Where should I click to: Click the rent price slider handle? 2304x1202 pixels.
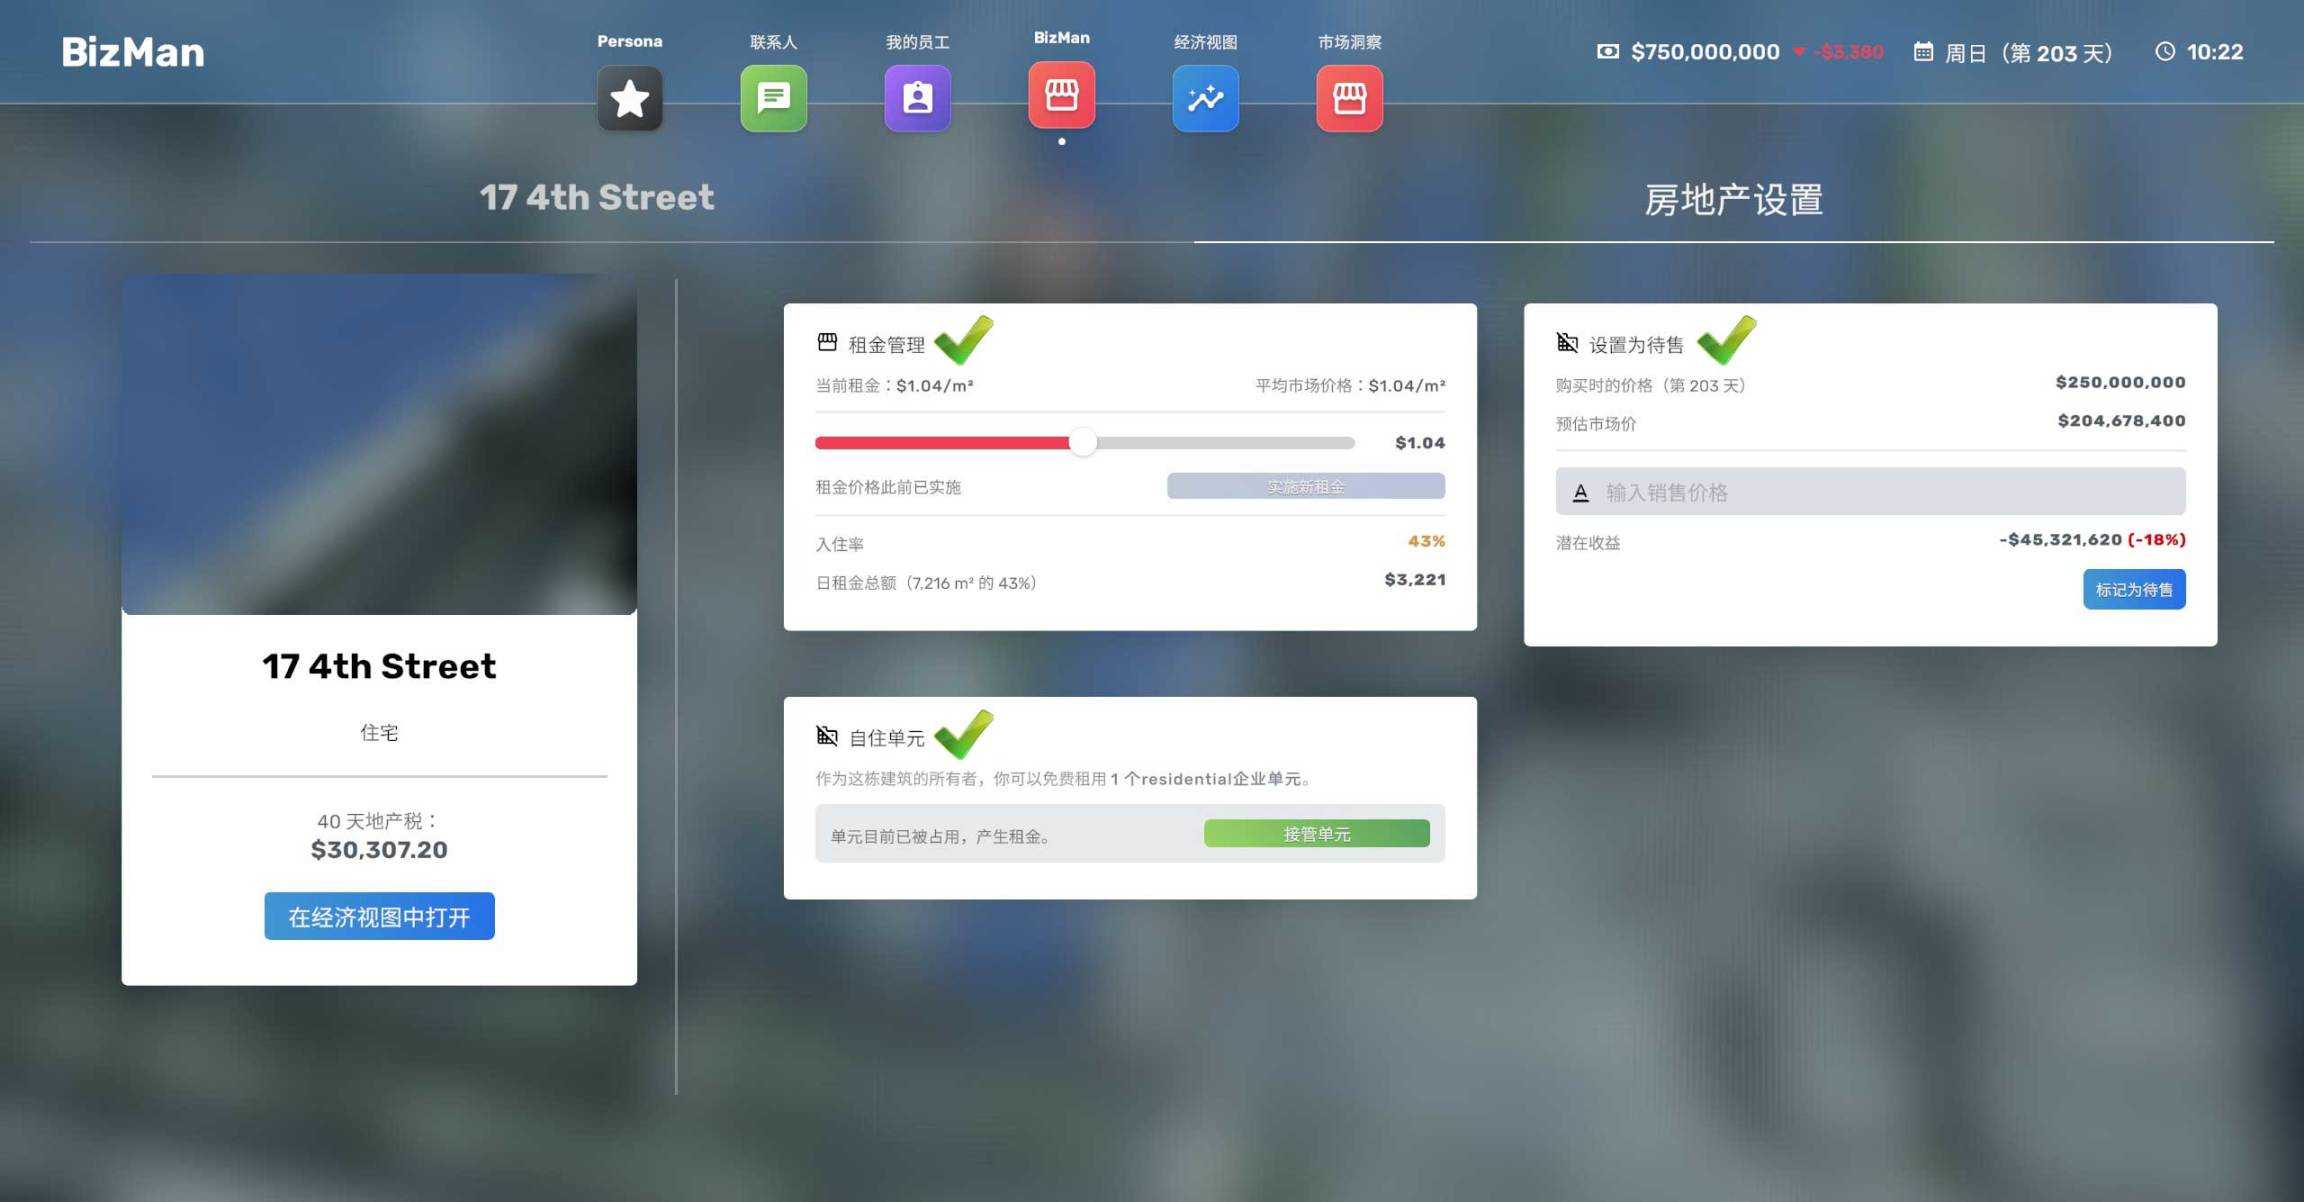pos(1082,443)
